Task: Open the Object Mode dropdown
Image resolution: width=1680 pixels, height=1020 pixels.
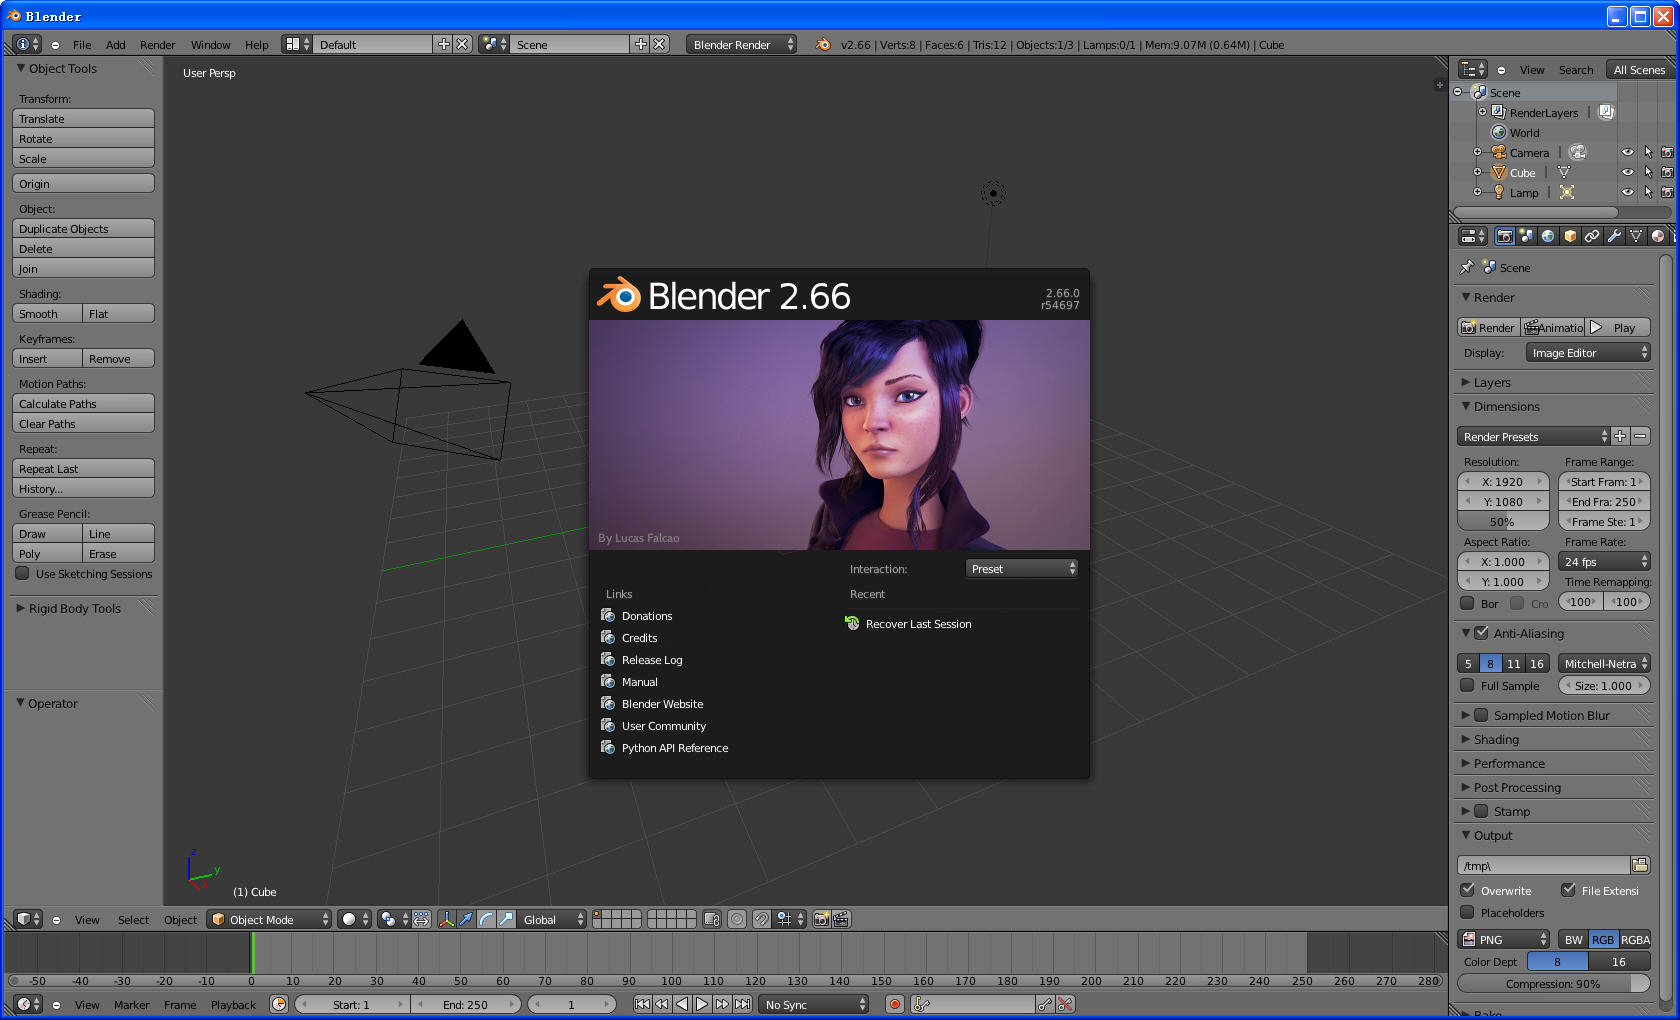Action: tap(269, 919)
